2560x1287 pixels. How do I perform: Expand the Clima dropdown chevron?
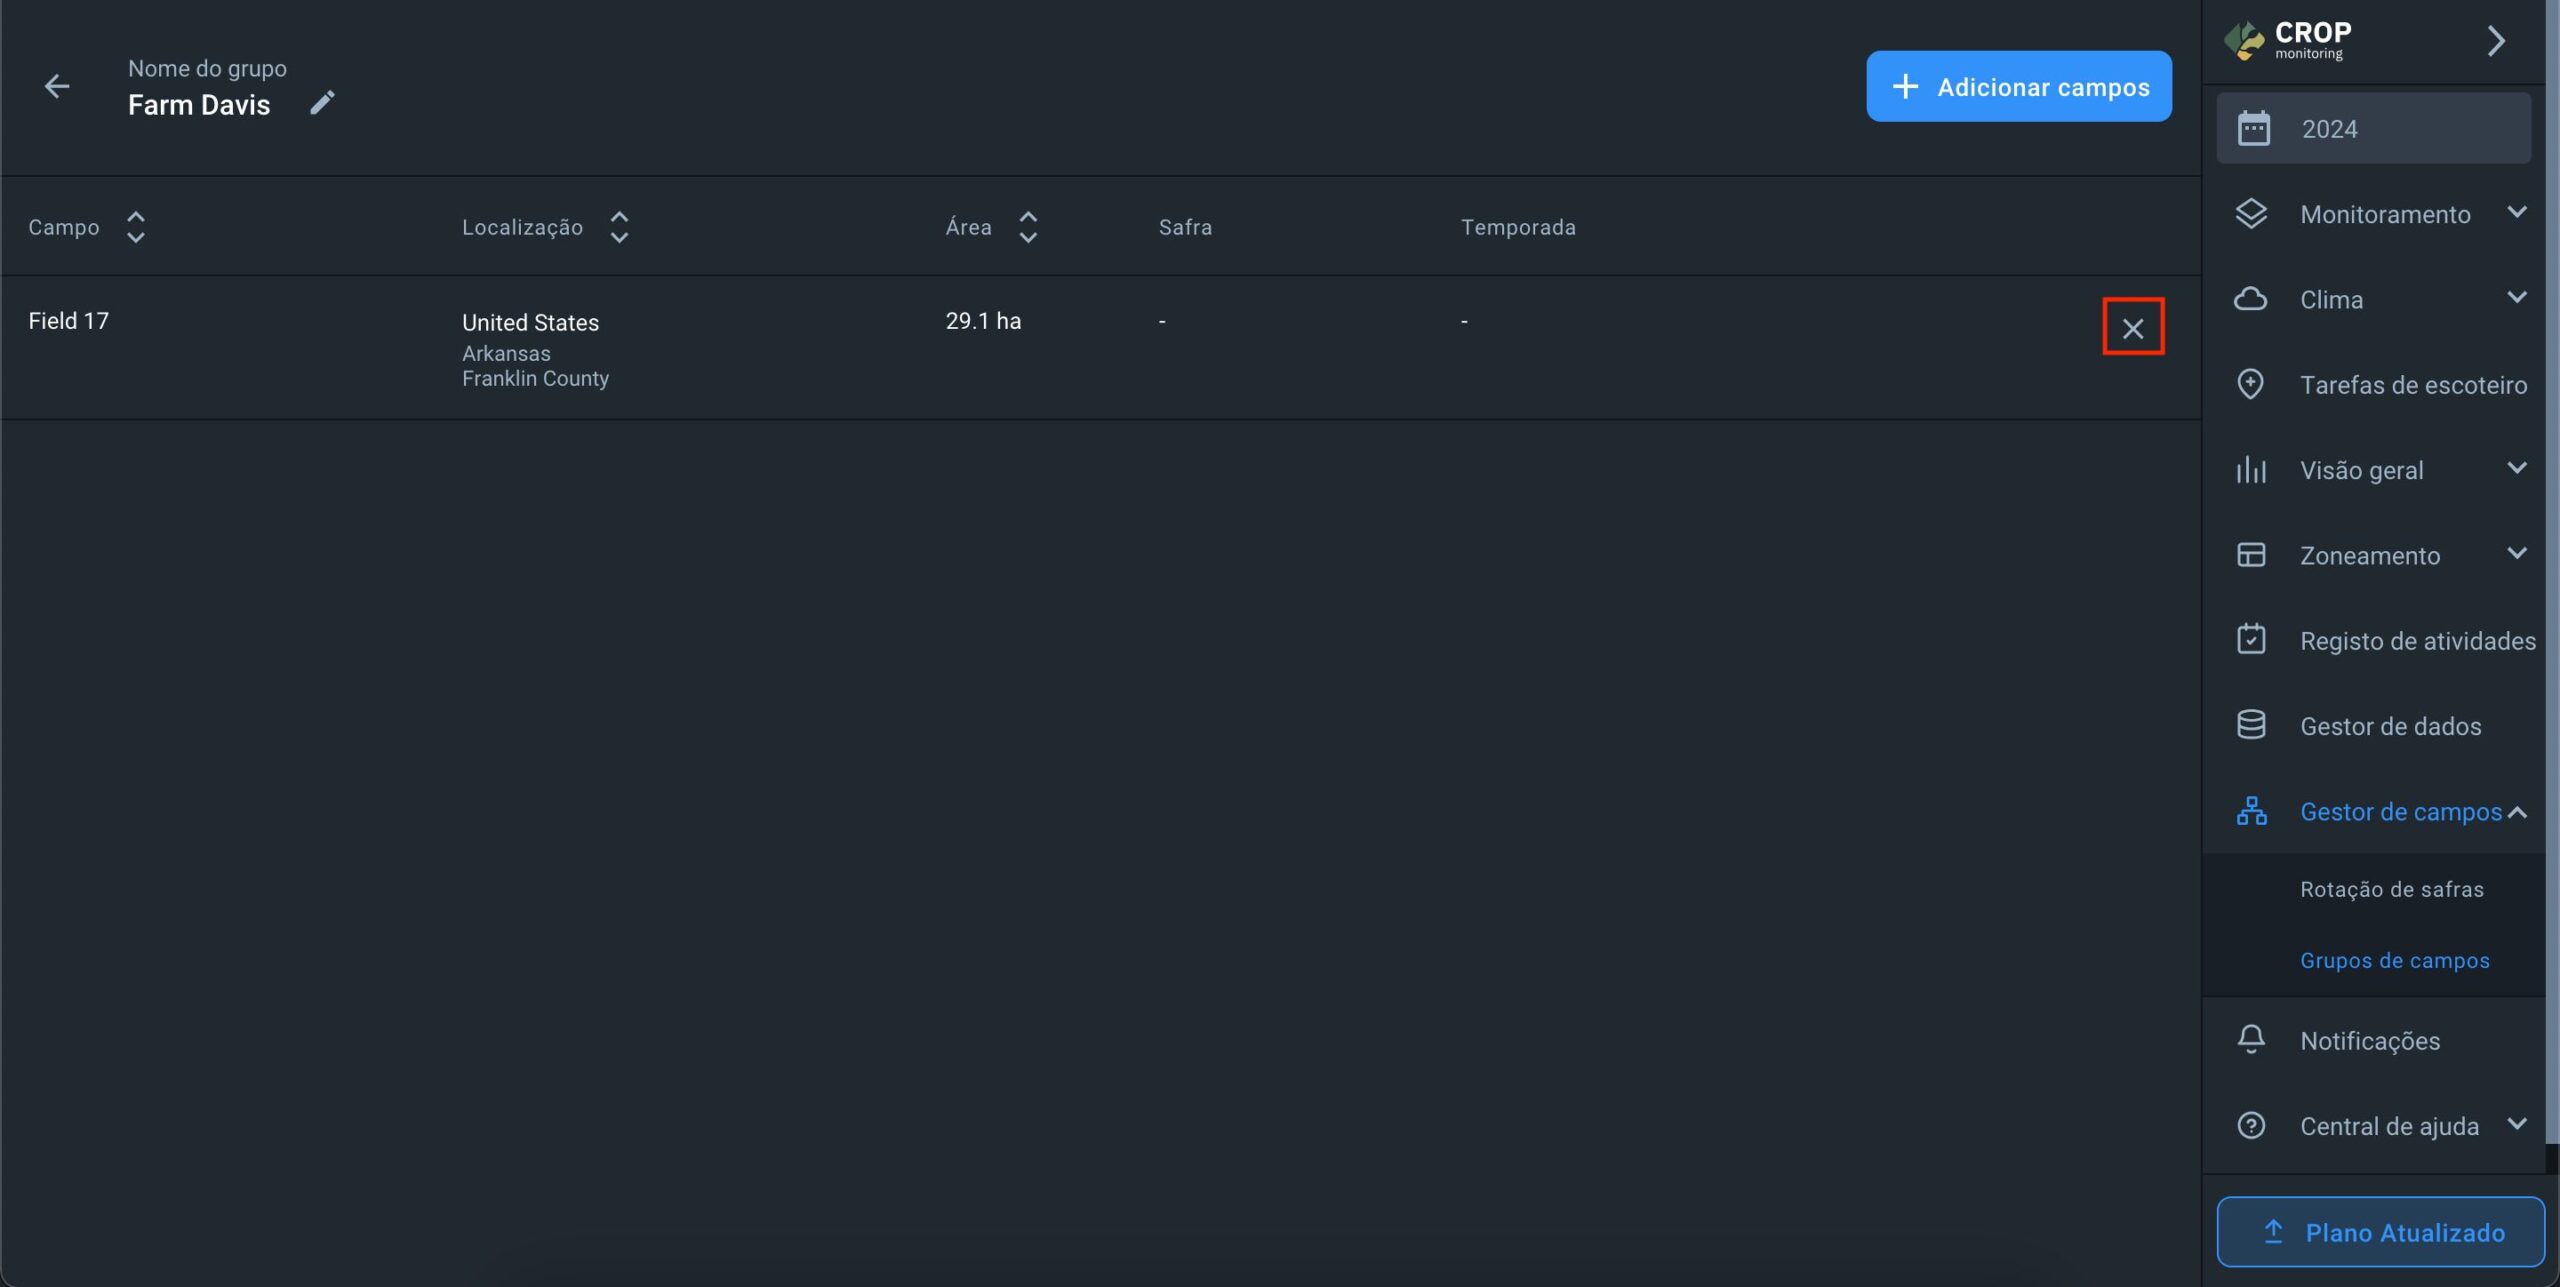pyautogui.click(x=2516, y=298)
